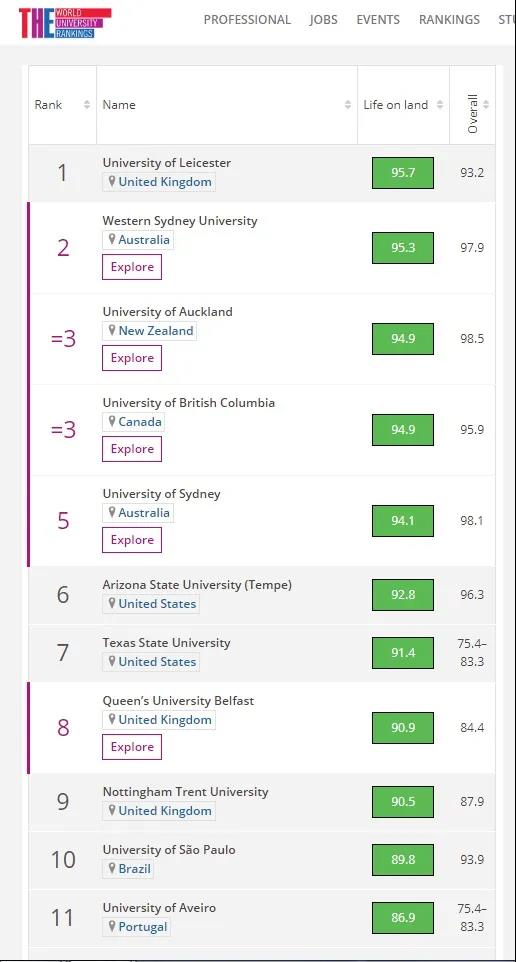Sort by the Overall column arrows
The width and height of the screenshot is (516, 962).
tap(485, 105)
